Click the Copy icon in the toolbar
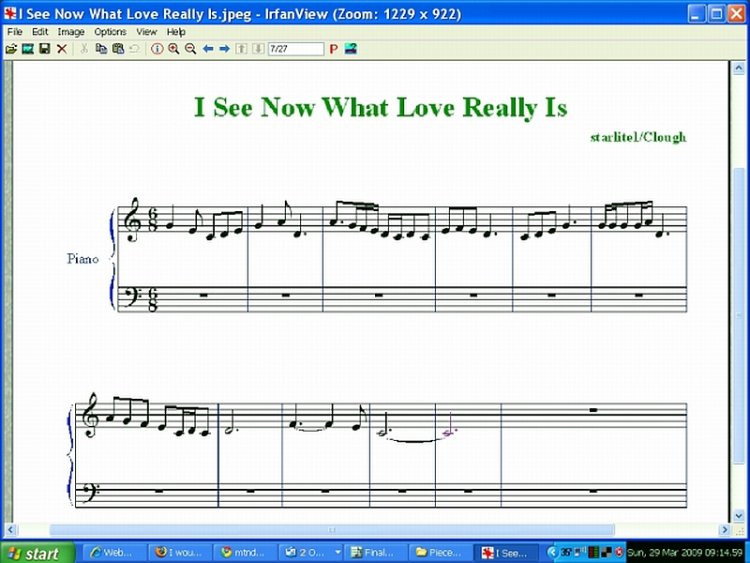This screenshot has height=563, width=750. coord(101,48)
